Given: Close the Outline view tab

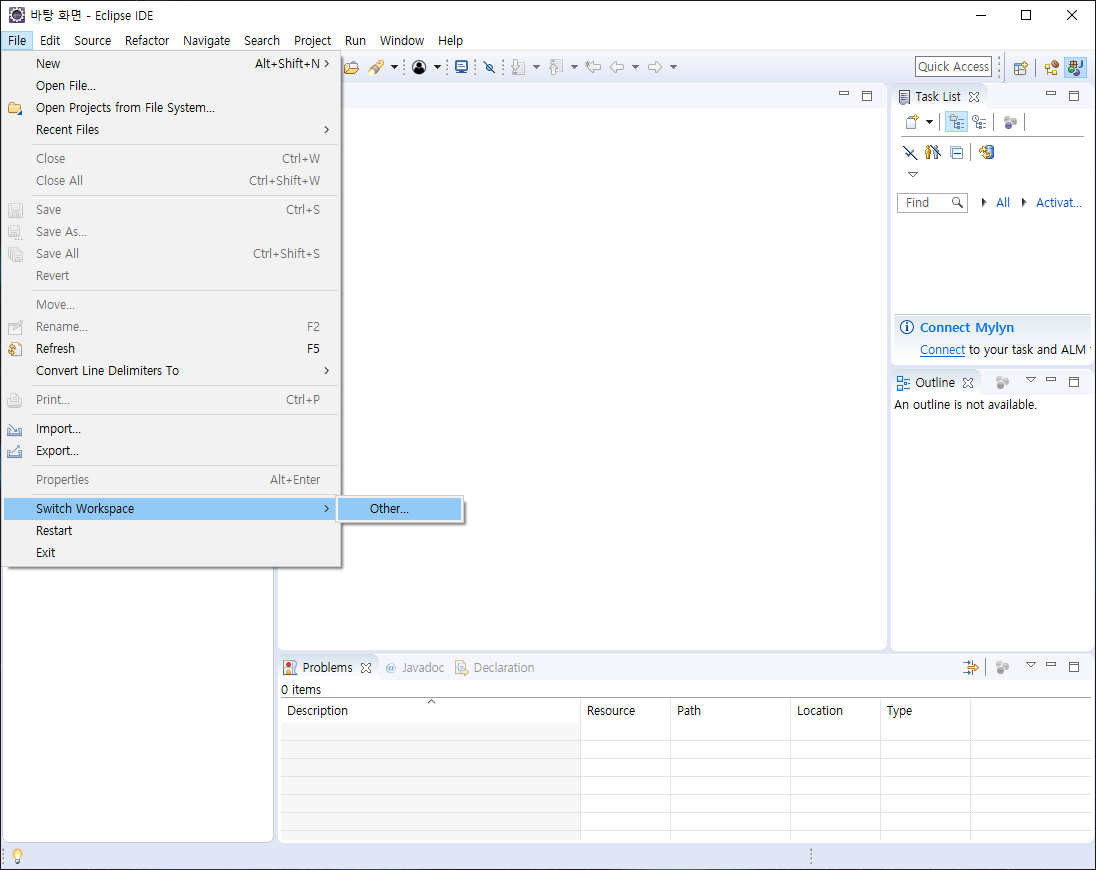Looking at the screenshot, I should (968, 383).
